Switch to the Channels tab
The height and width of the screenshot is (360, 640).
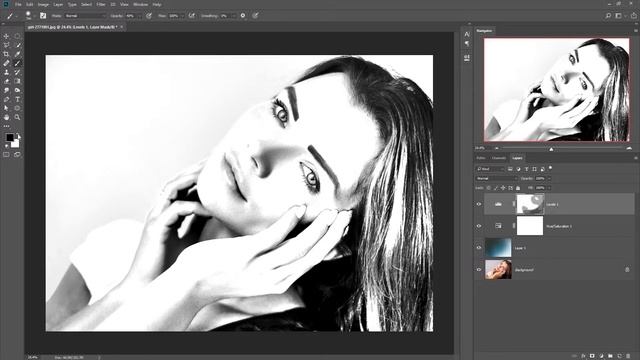[x=498, y=158]
